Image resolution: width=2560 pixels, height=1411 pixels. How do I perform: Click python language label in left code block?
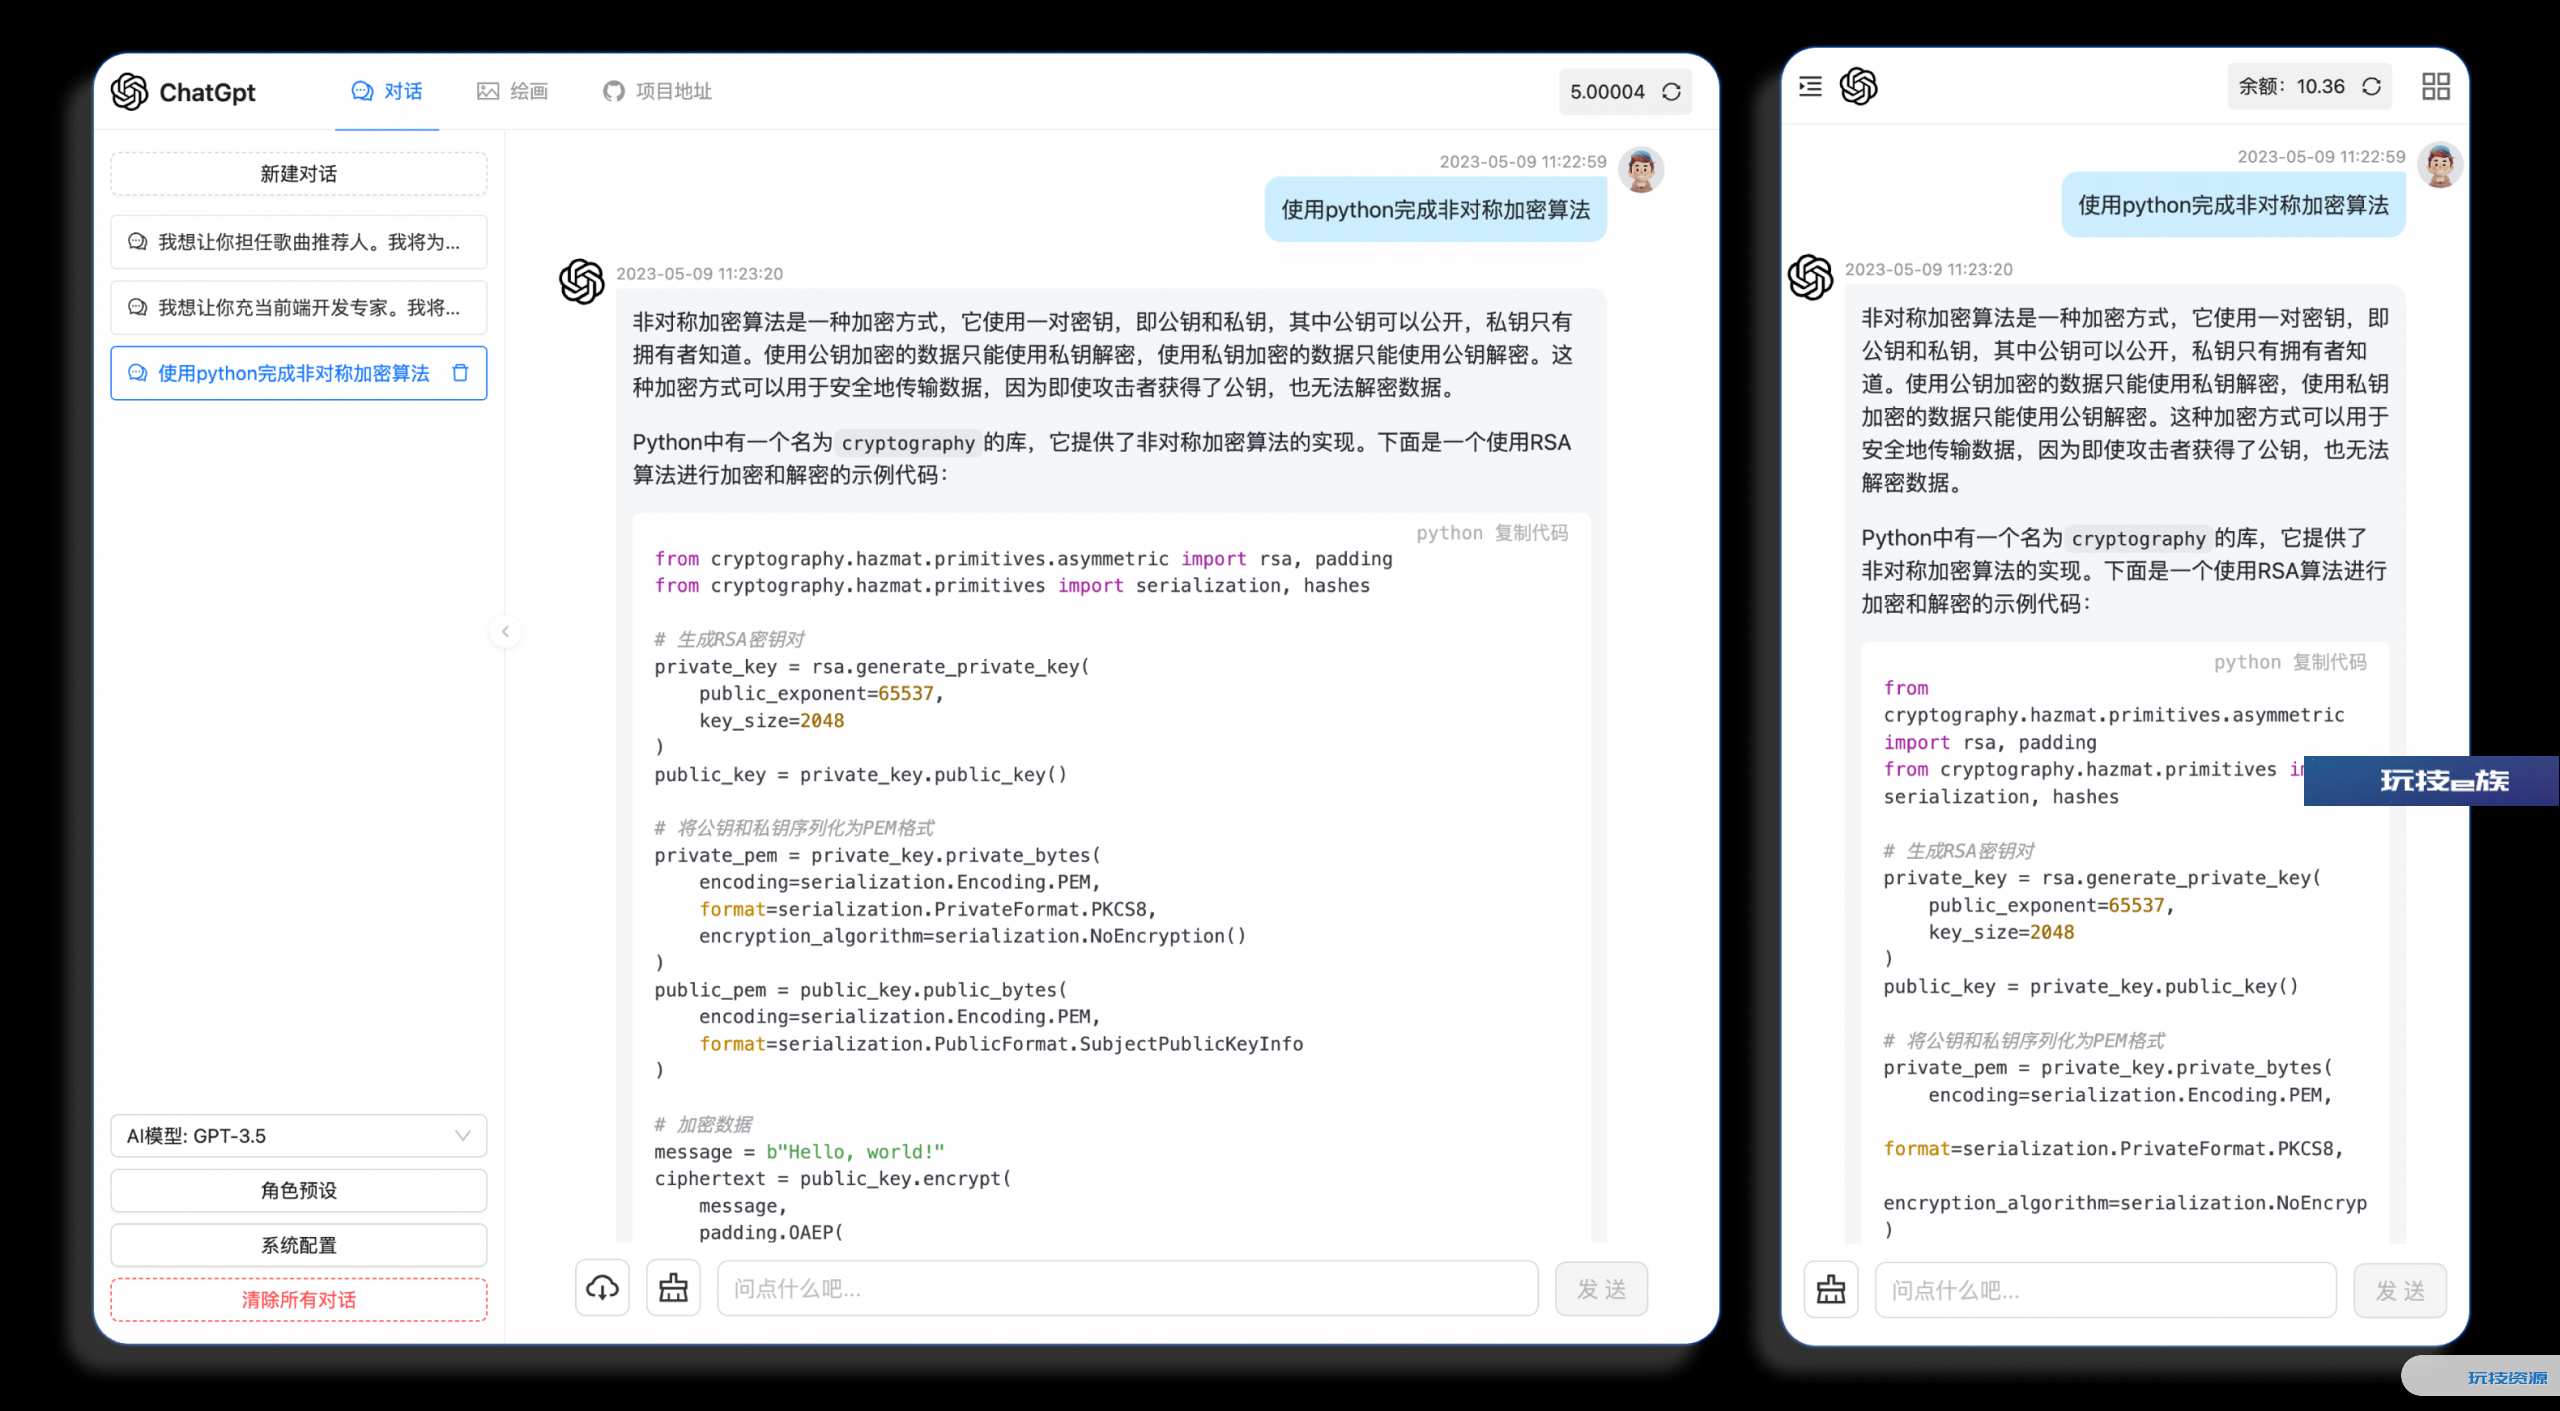tap(1449, 533)
